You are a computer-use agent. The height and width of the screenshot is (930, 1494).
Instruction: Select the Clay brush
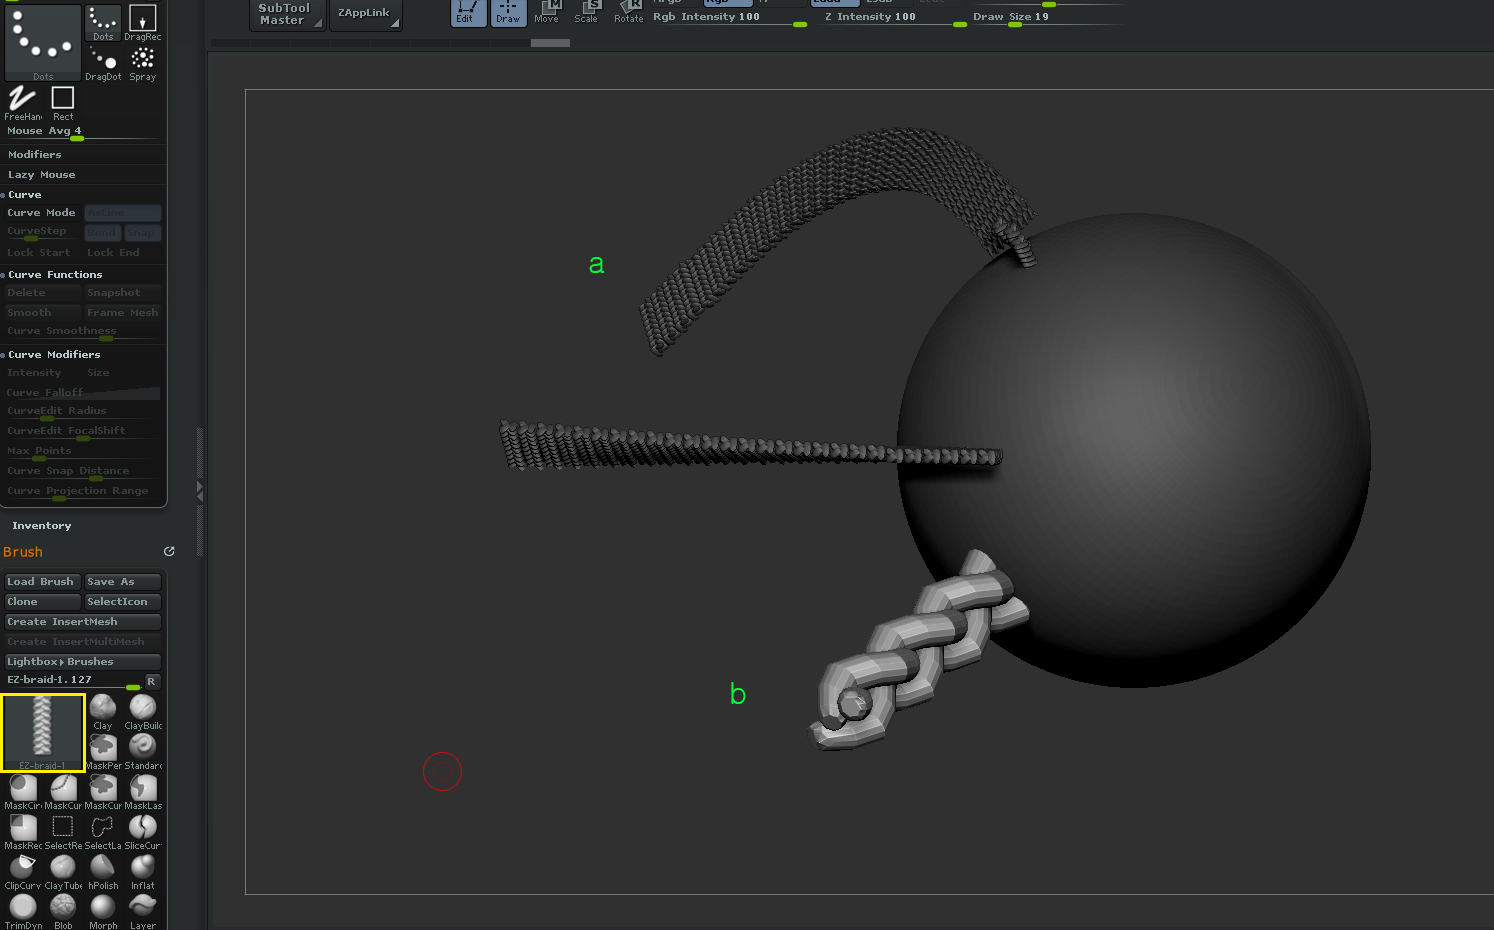click(x=102, y=708)
